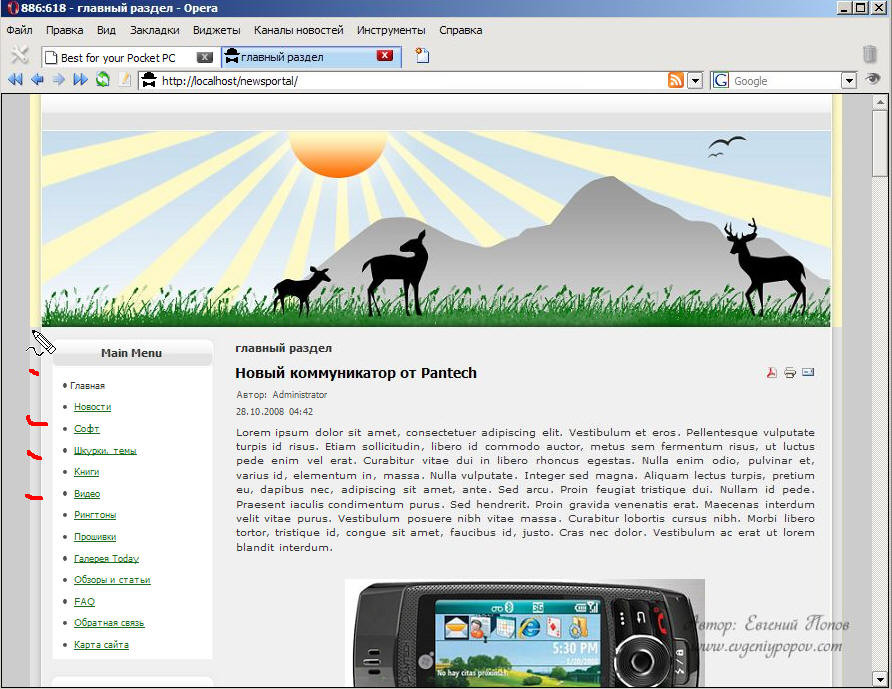The width and height of the screenshot is (892, 689).
Task: Open the closed tabs trash can
Action: [x=869, y=55]
